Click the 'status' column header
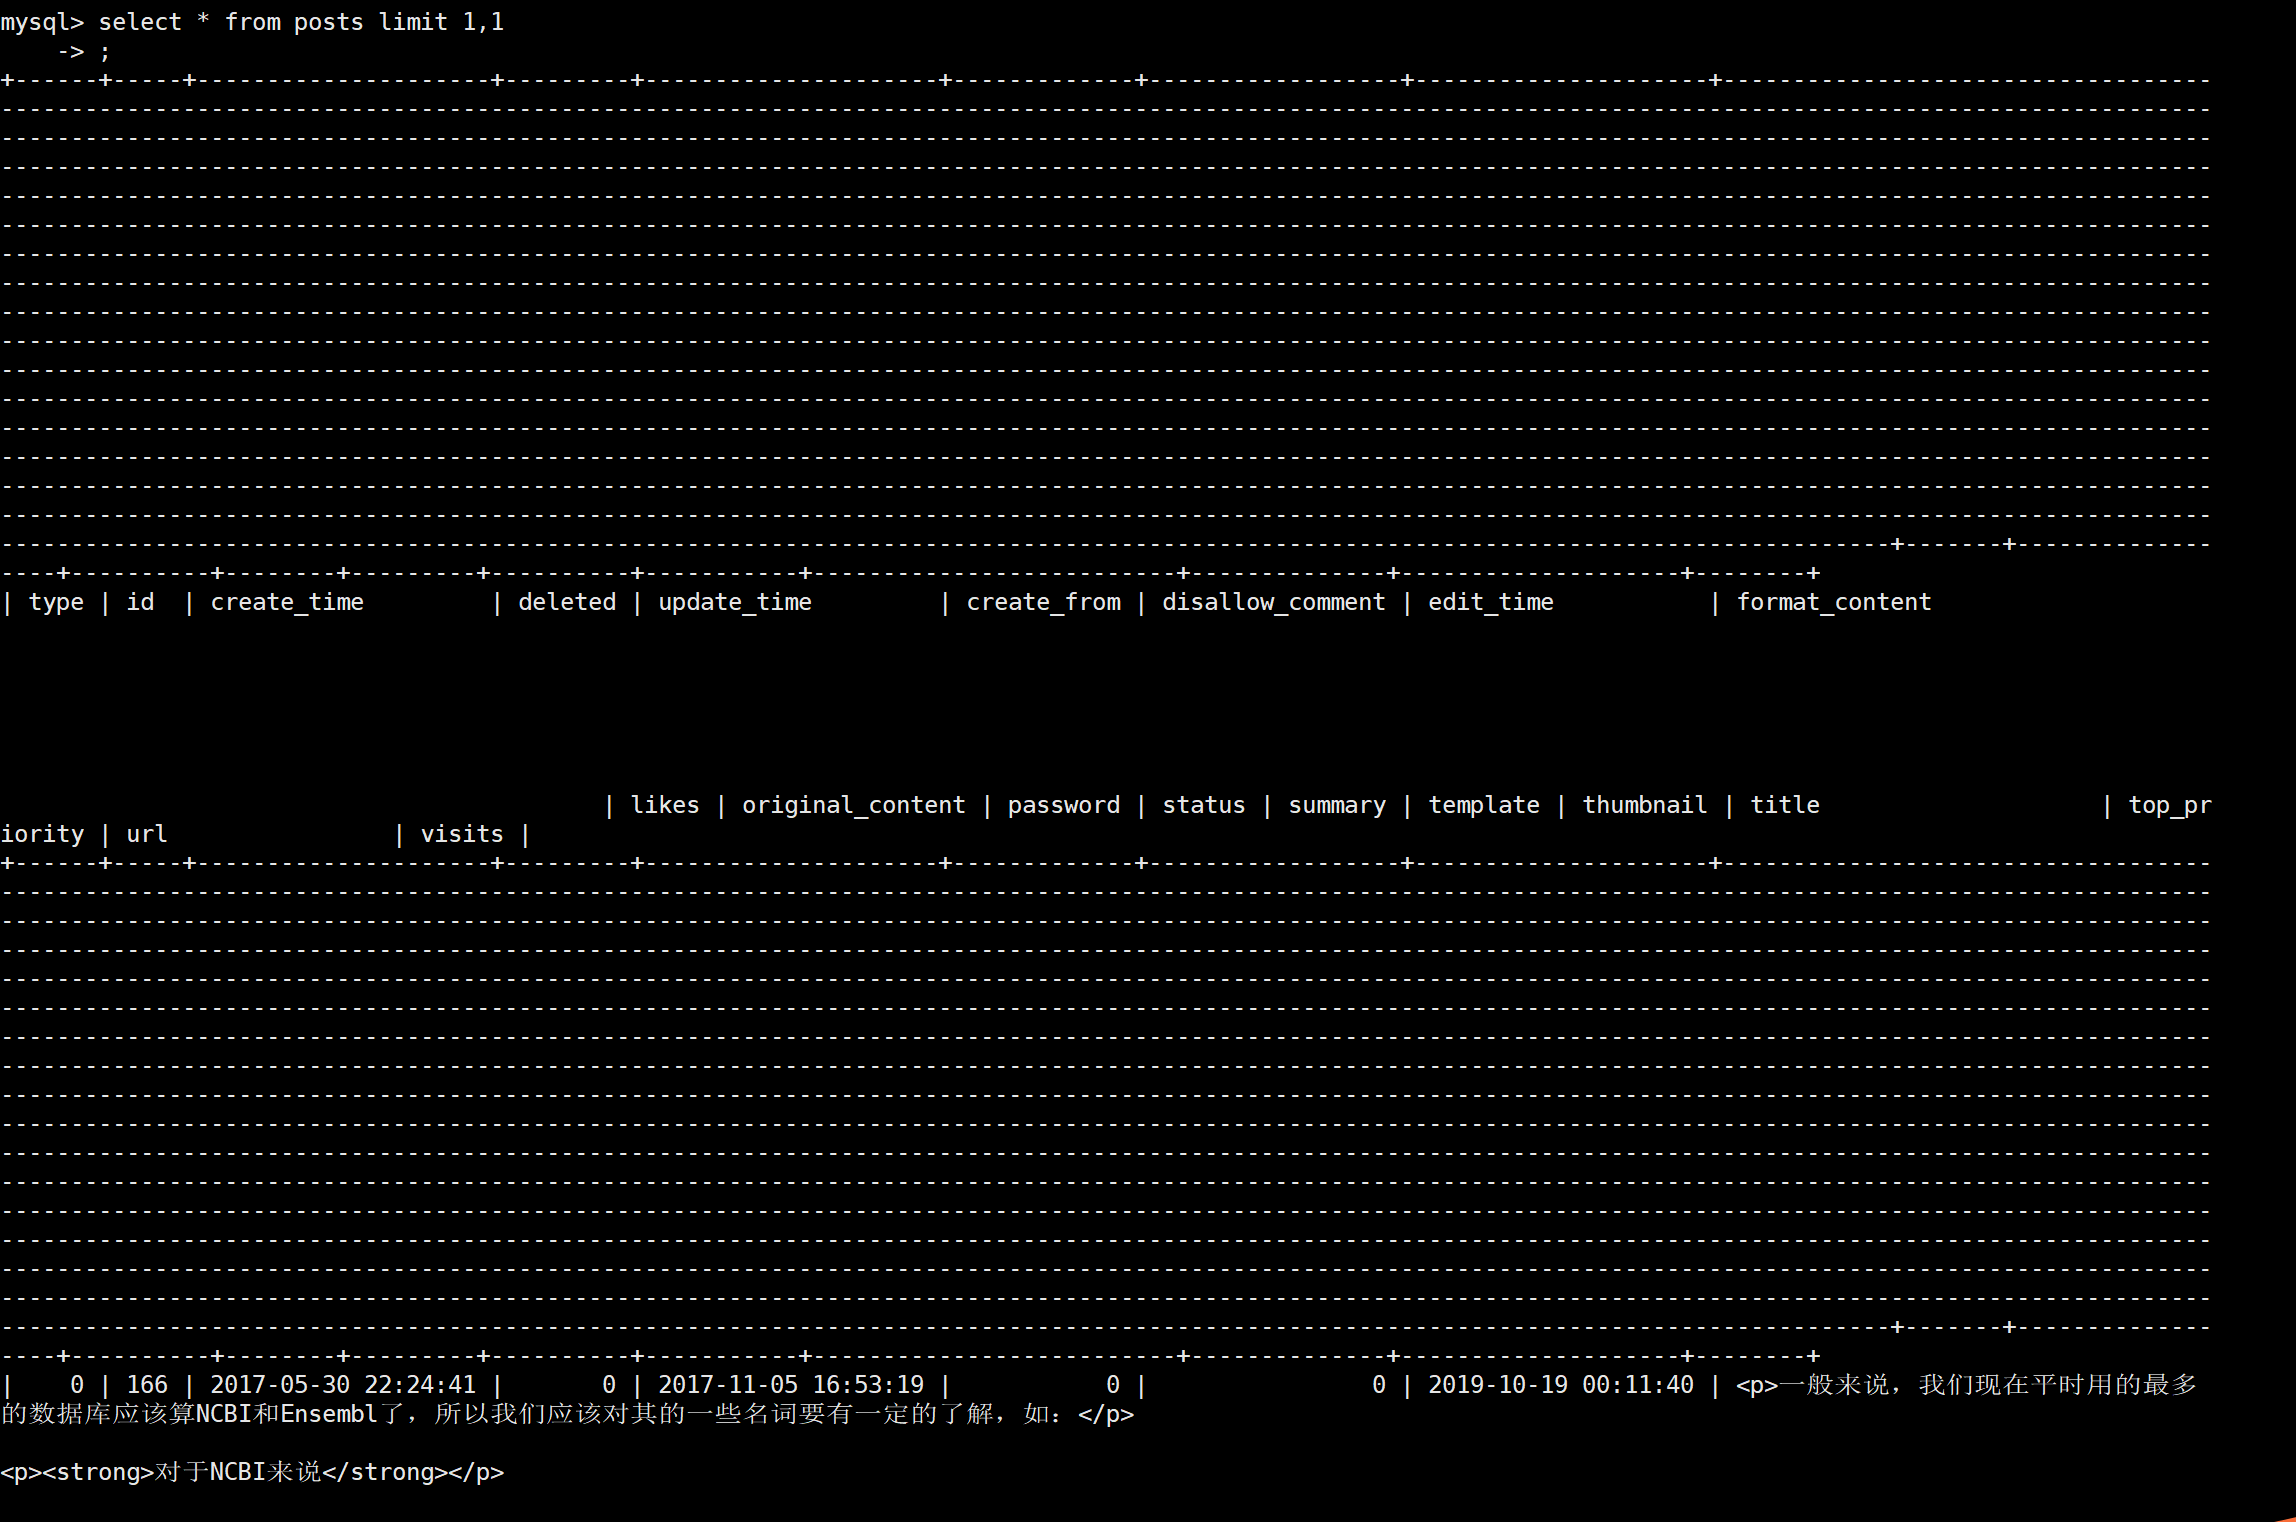Image resolution: width=2296 pixels, height=1522 pixels. (x=1204, y=805)
